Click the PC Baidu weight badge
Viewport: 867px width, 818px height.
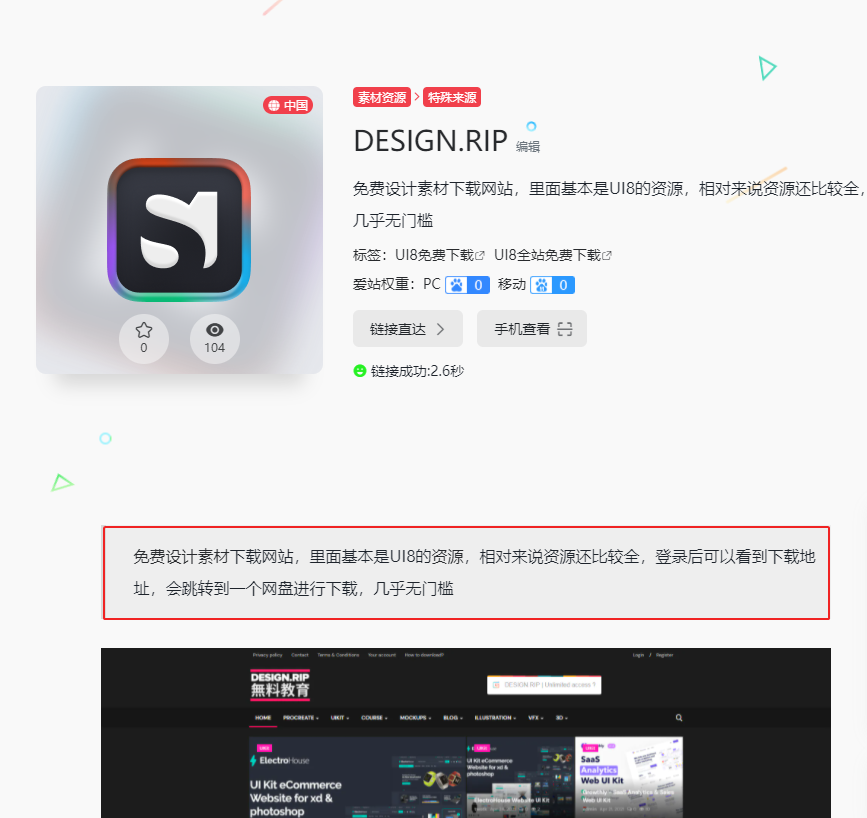coord(467,285)
